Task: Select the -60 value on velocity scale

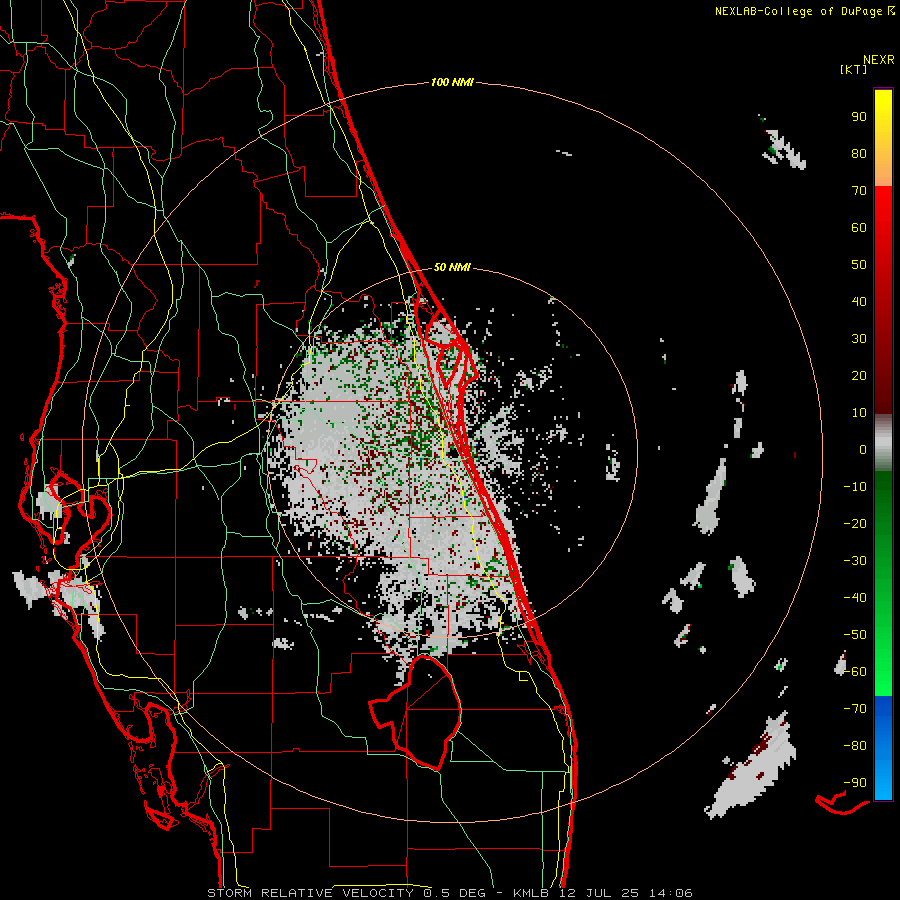Action: coord(855,672)
